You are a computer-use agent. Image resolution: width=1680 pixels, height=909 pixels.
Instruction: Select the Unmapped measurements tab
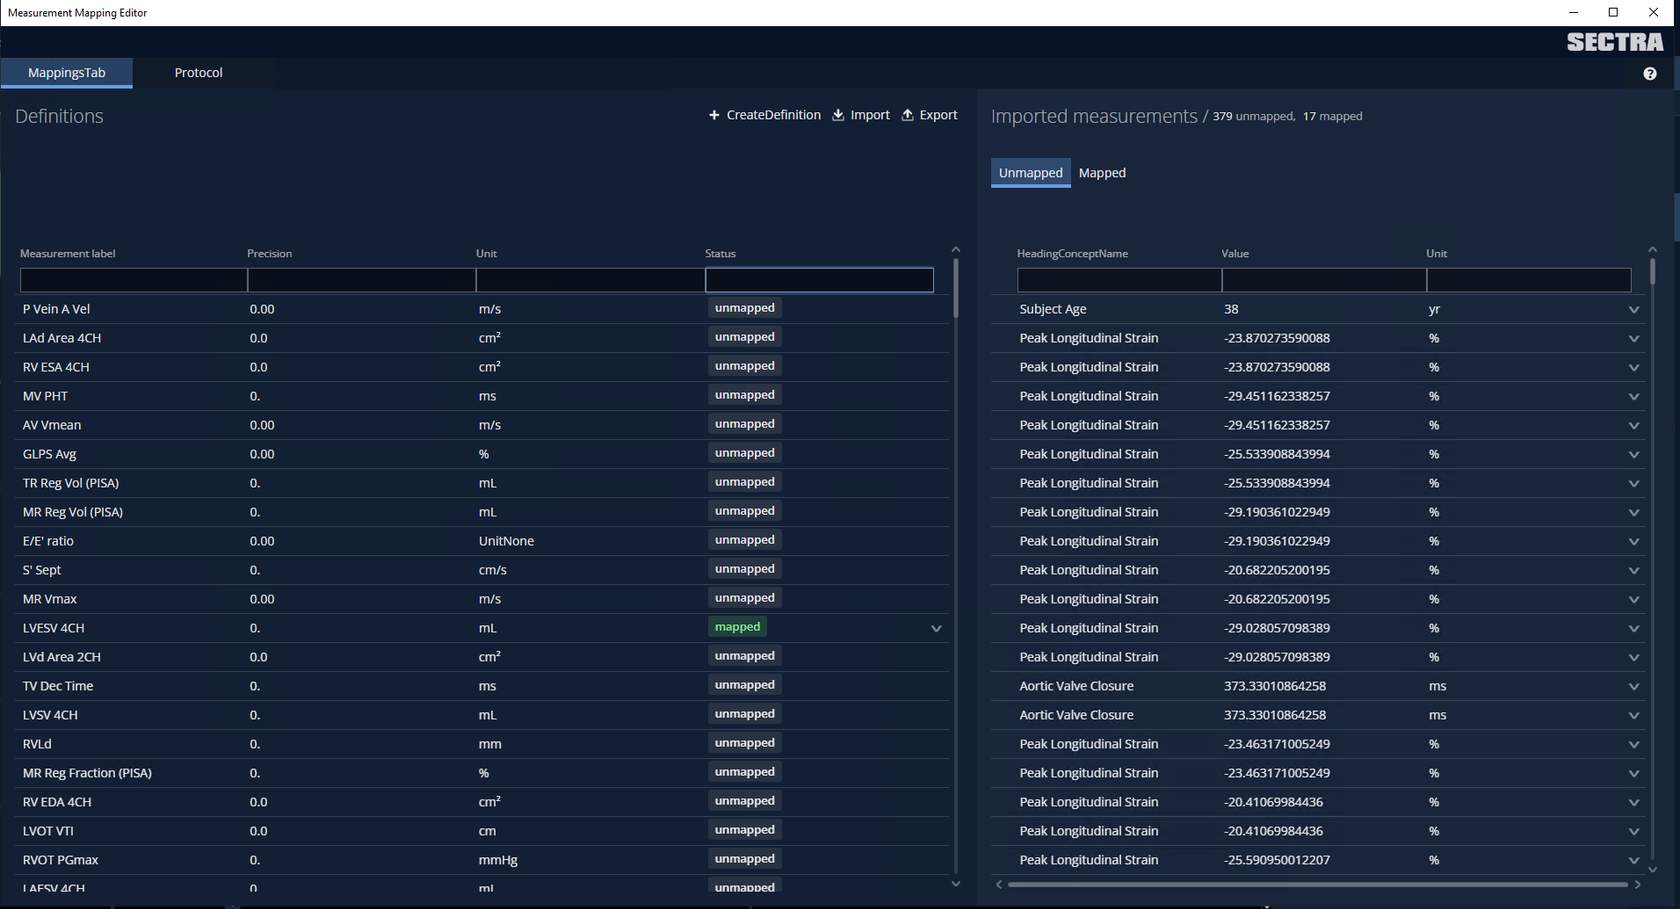pos(1030,173)
